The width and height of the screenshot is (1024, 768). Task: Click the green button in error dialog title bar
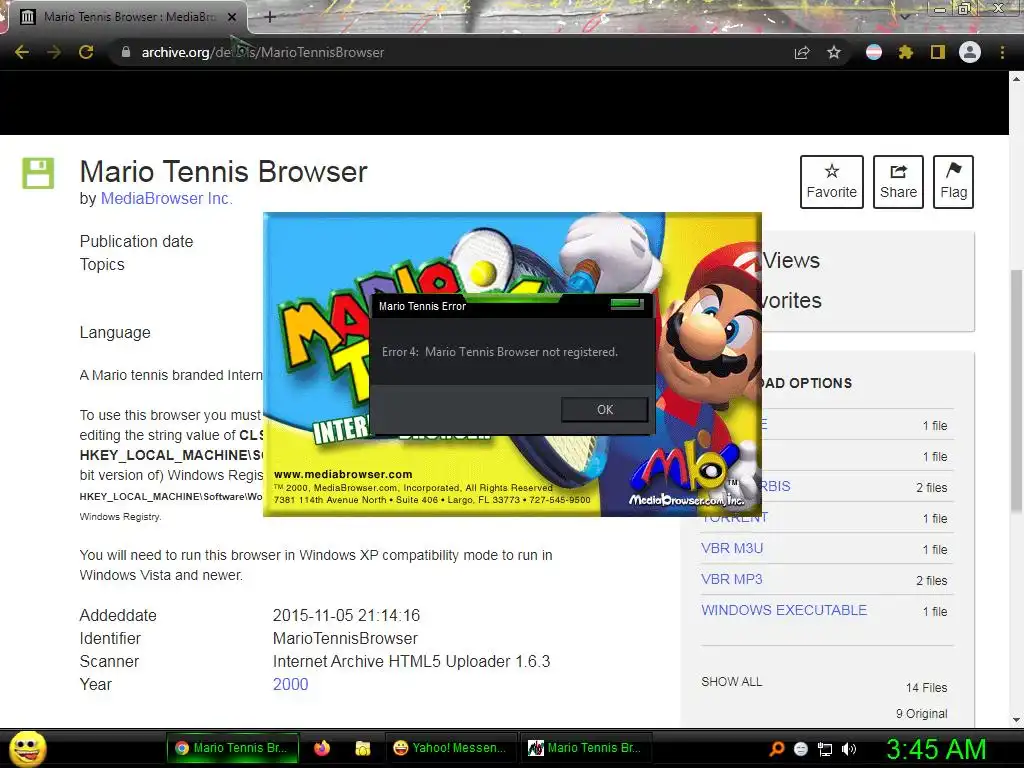pos(627,304)
